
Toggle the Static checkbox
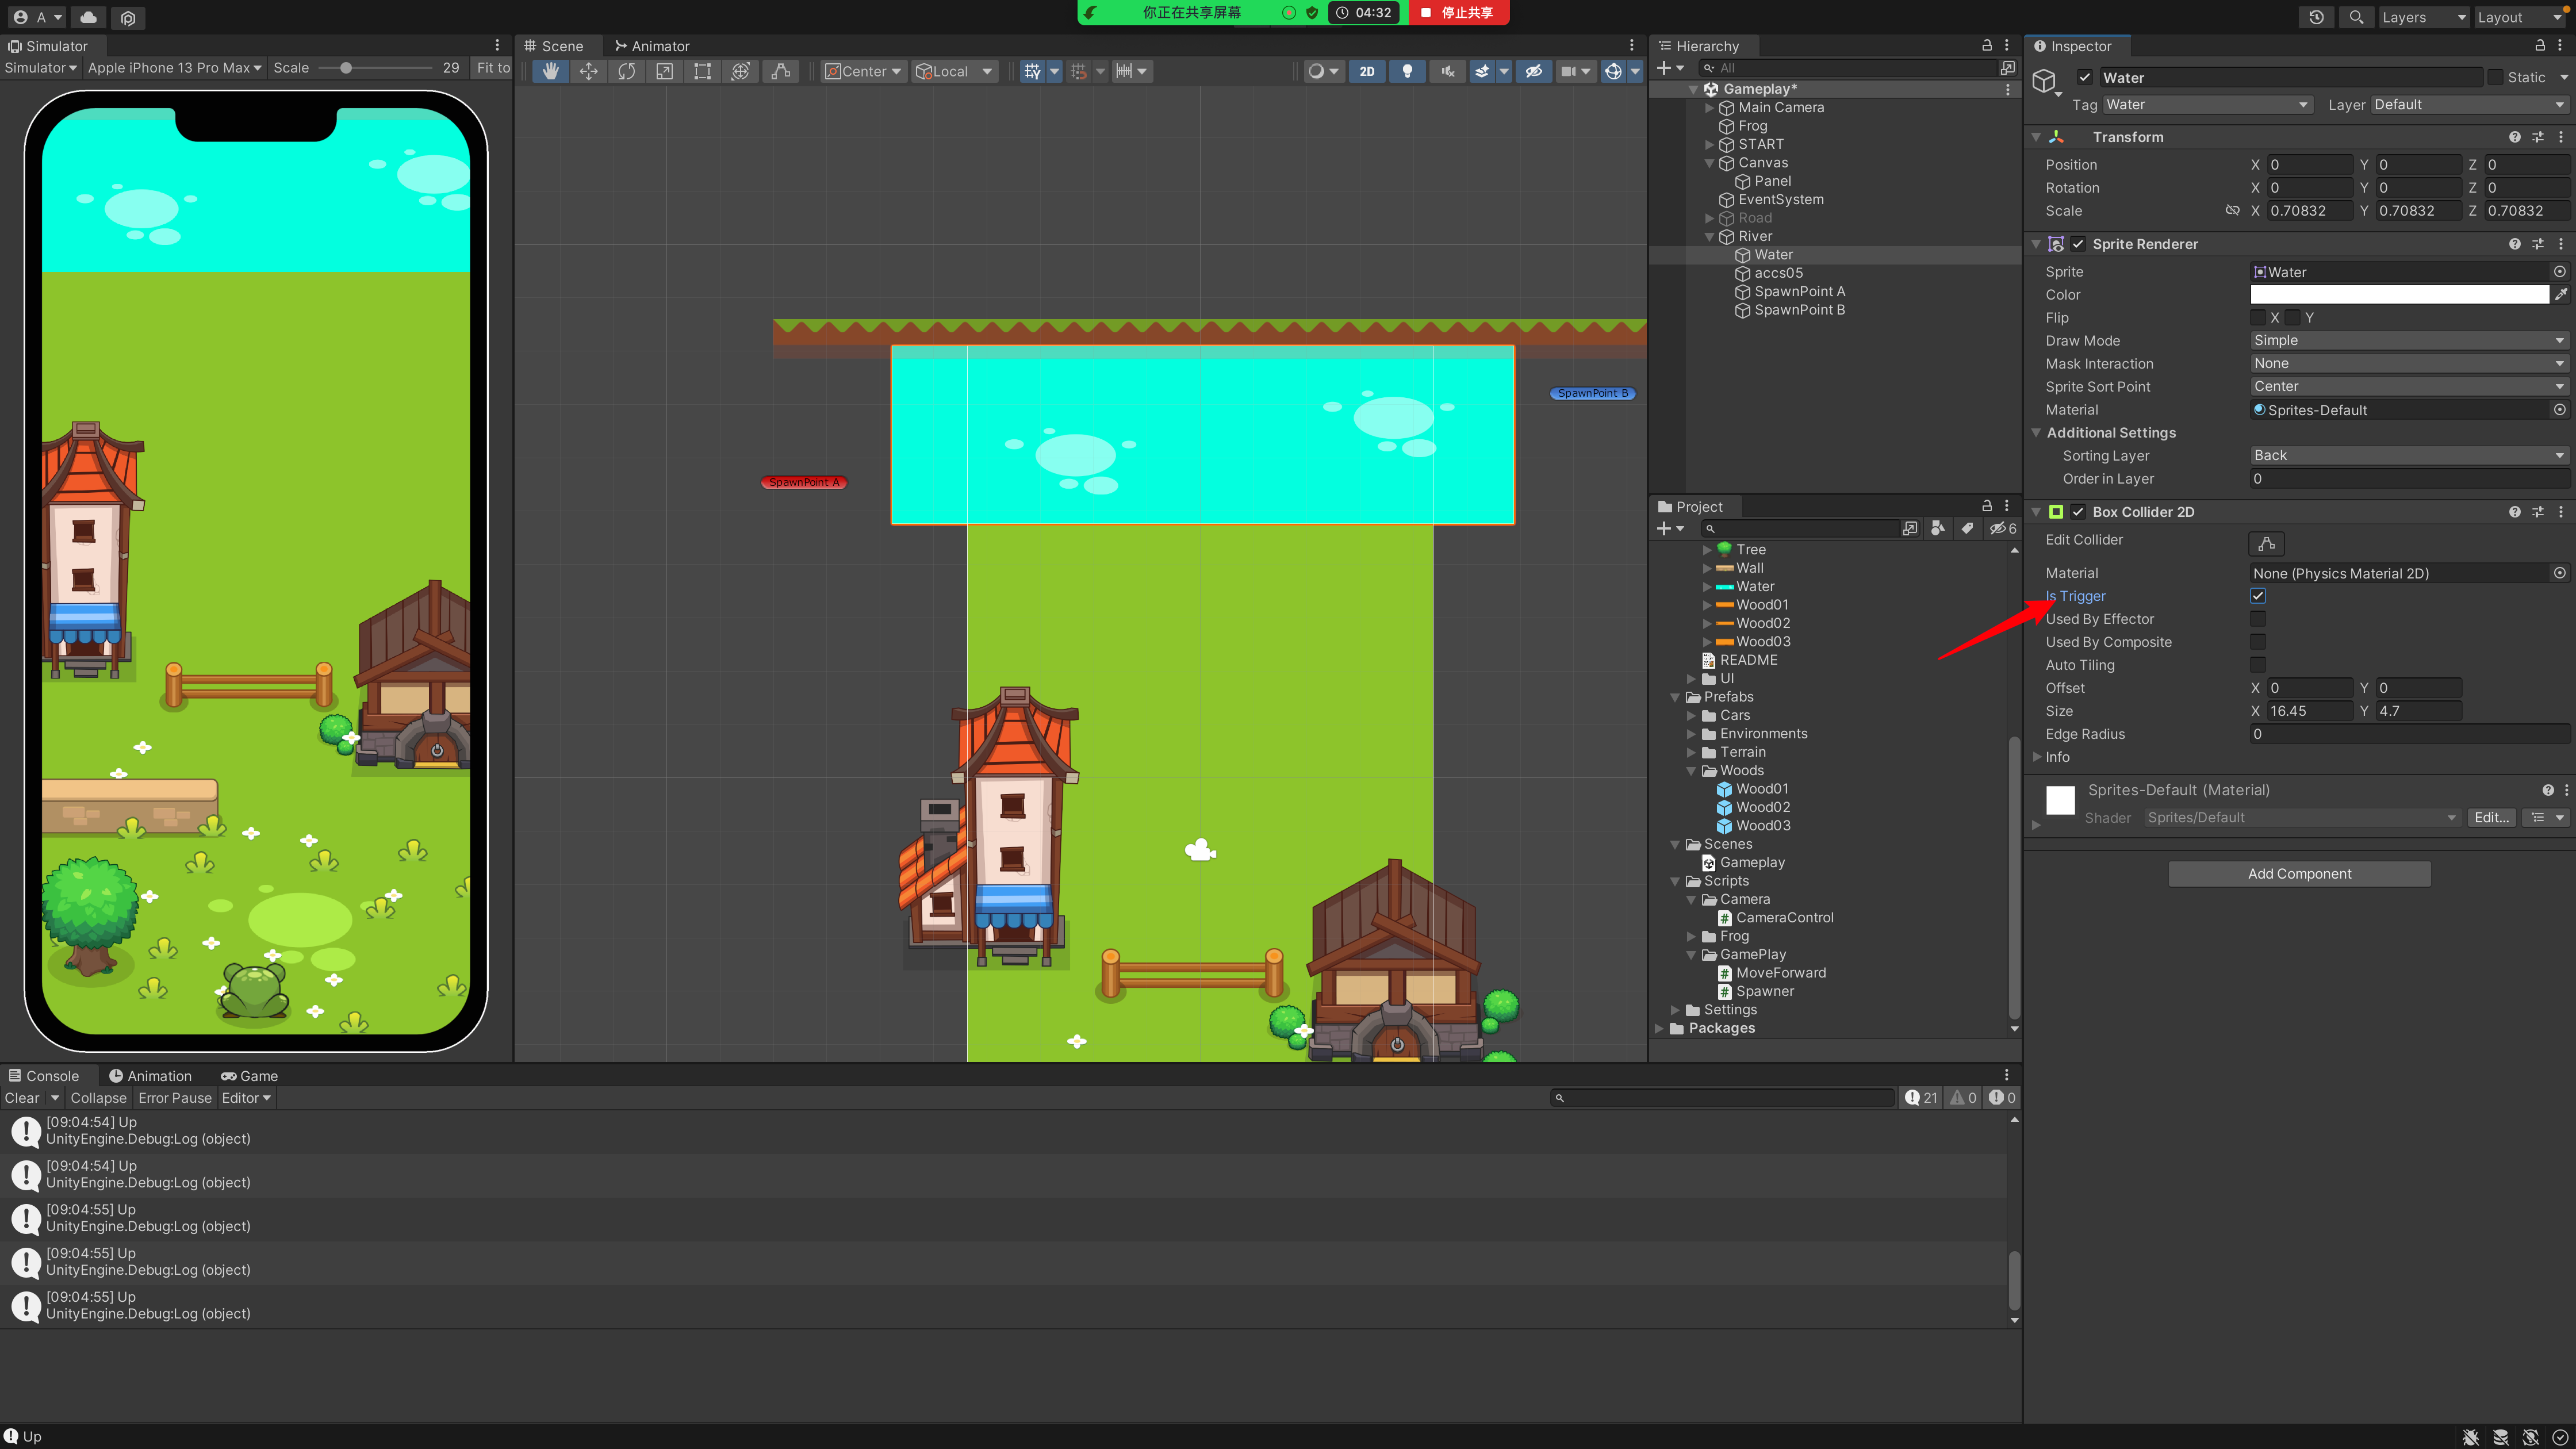[x=2496, y=78]
